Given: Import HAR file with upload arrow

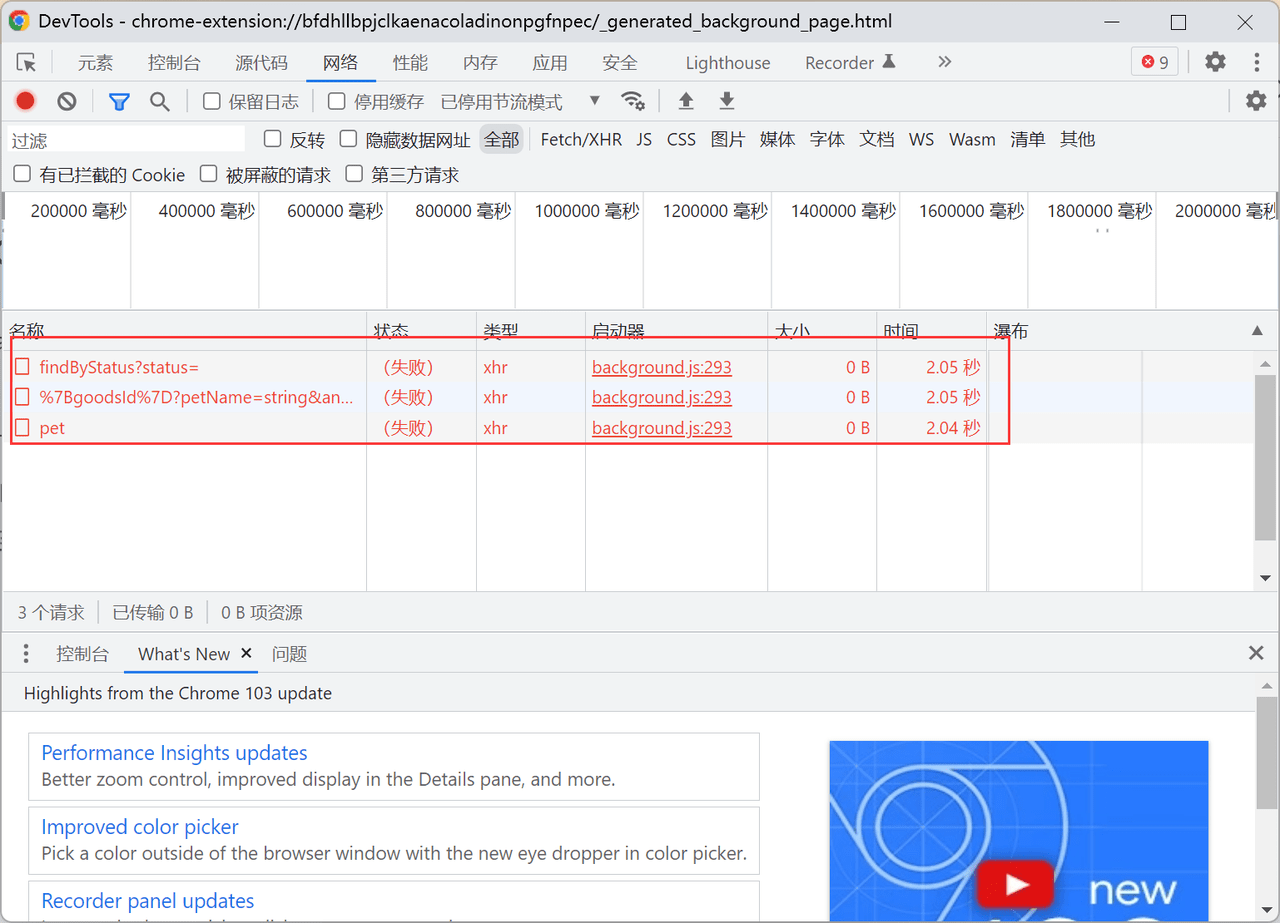Looking at the screenshot, I should (686, 101).
